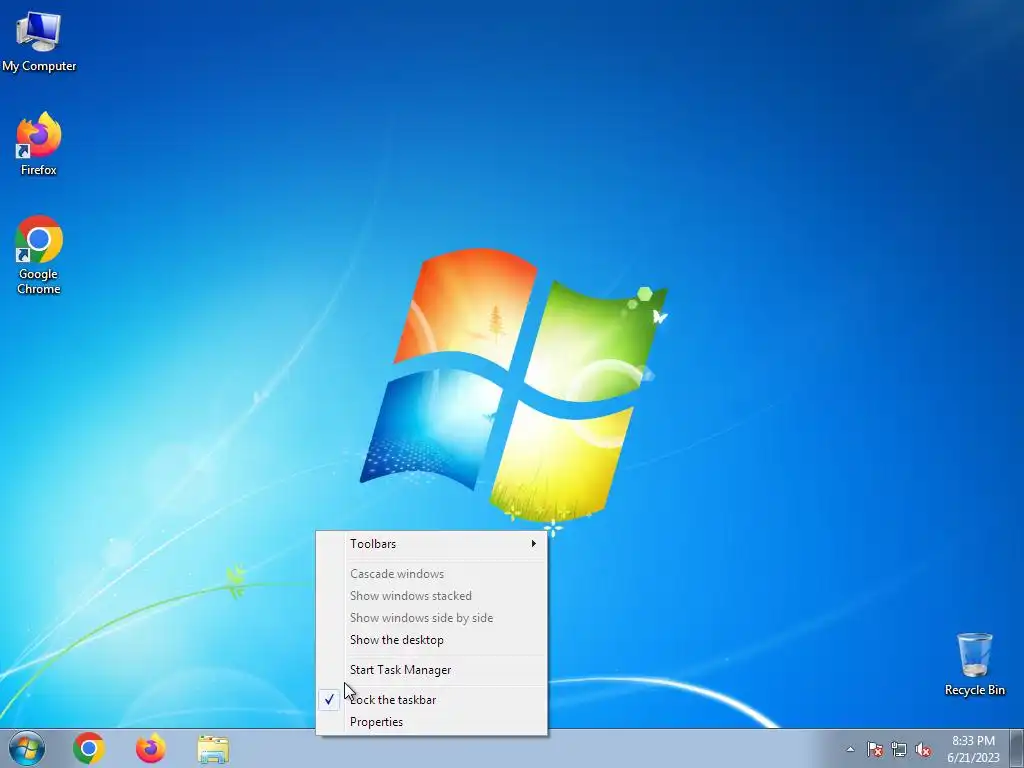Select the My Computer desktop icon
Image resolution: width=1024 pixels, height=768 pixels.
click(39, 40)
